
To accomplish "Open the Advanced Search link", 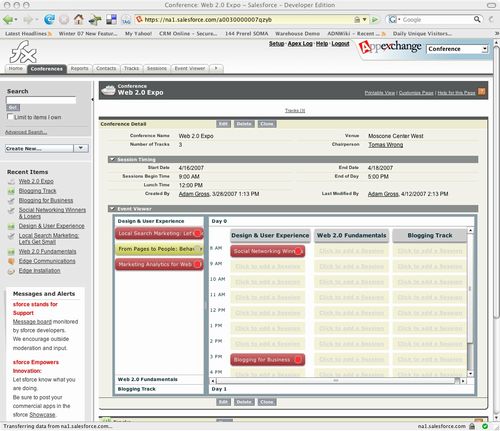I will pos(26,132).
